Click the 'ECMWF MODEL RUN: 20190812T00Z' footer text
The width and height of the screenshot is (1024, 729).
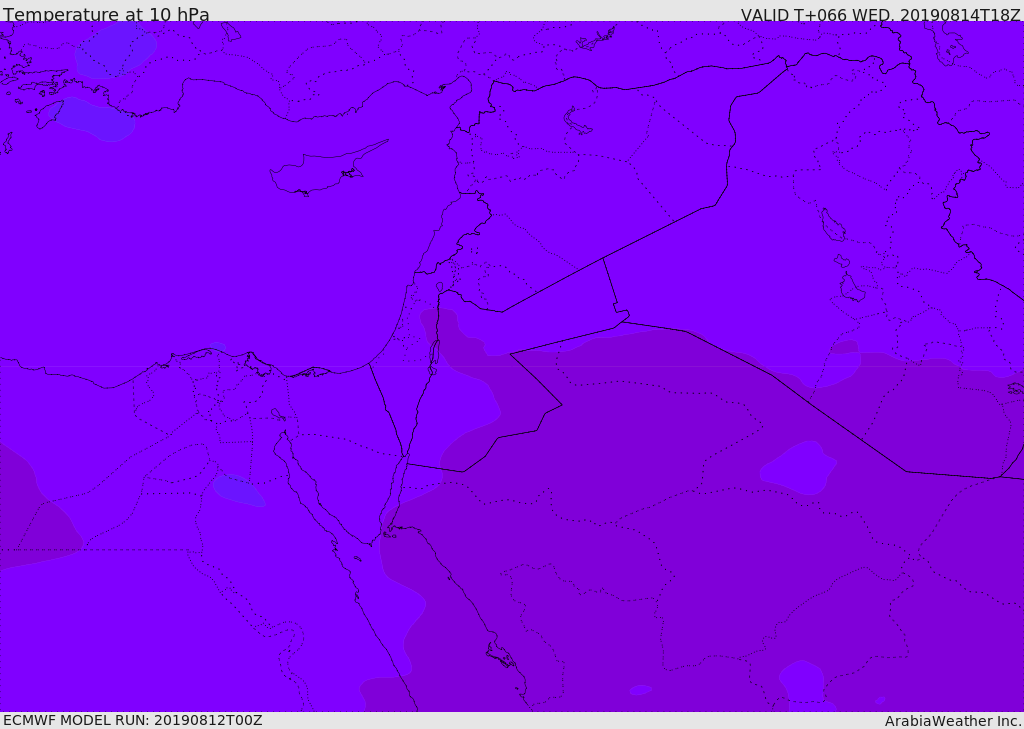133,720
